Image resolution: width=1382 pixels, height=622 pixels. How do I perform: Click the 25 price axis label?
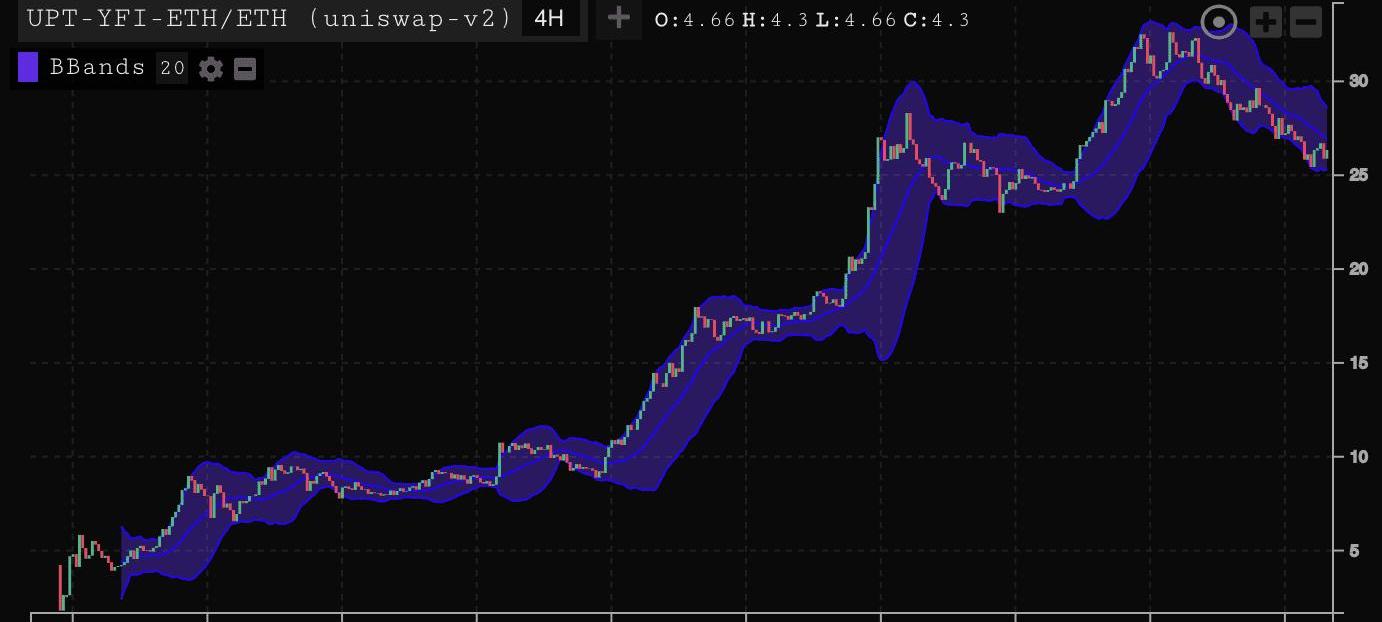[x=1358, y=175]
